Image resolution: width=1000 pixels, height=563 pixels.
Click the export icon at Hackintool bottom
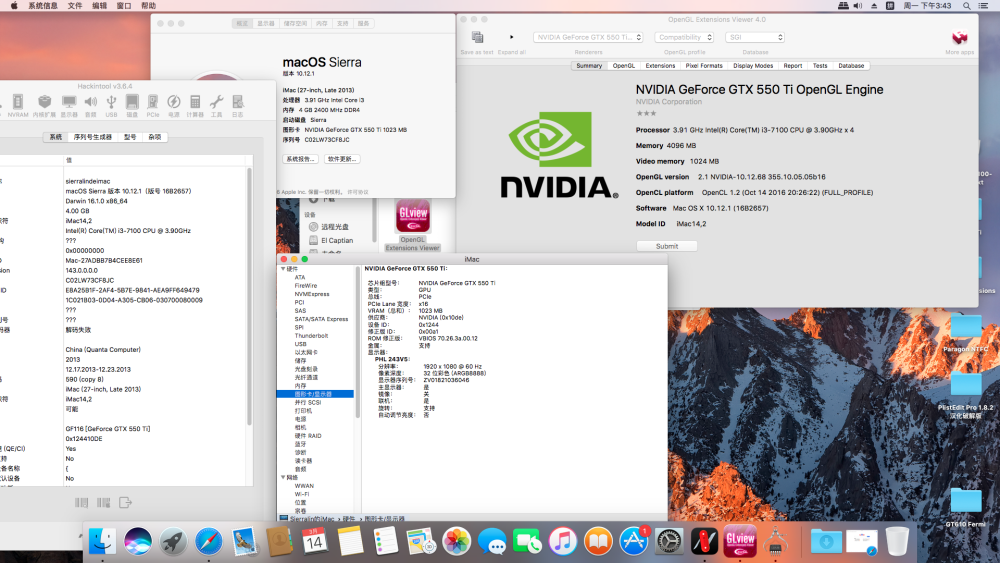(125, 502)
